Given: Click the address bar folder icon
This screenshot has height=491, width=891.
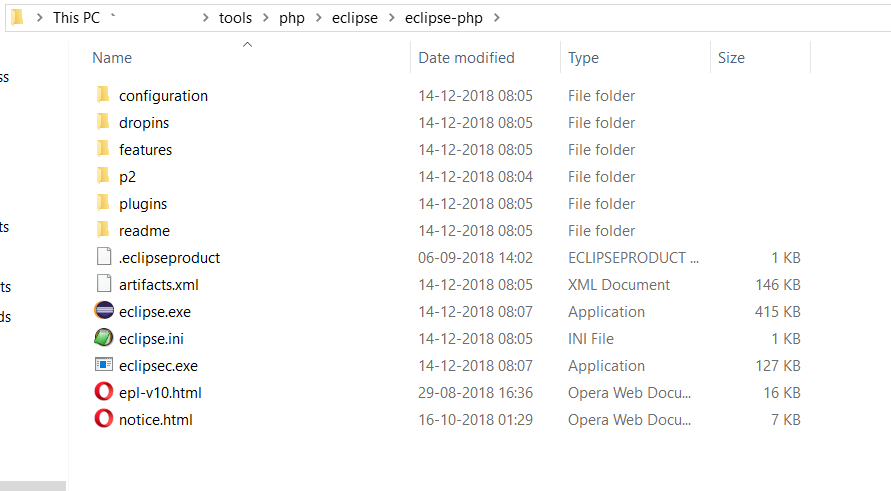Looking at the screenshot, I should (x=18, y=18).
